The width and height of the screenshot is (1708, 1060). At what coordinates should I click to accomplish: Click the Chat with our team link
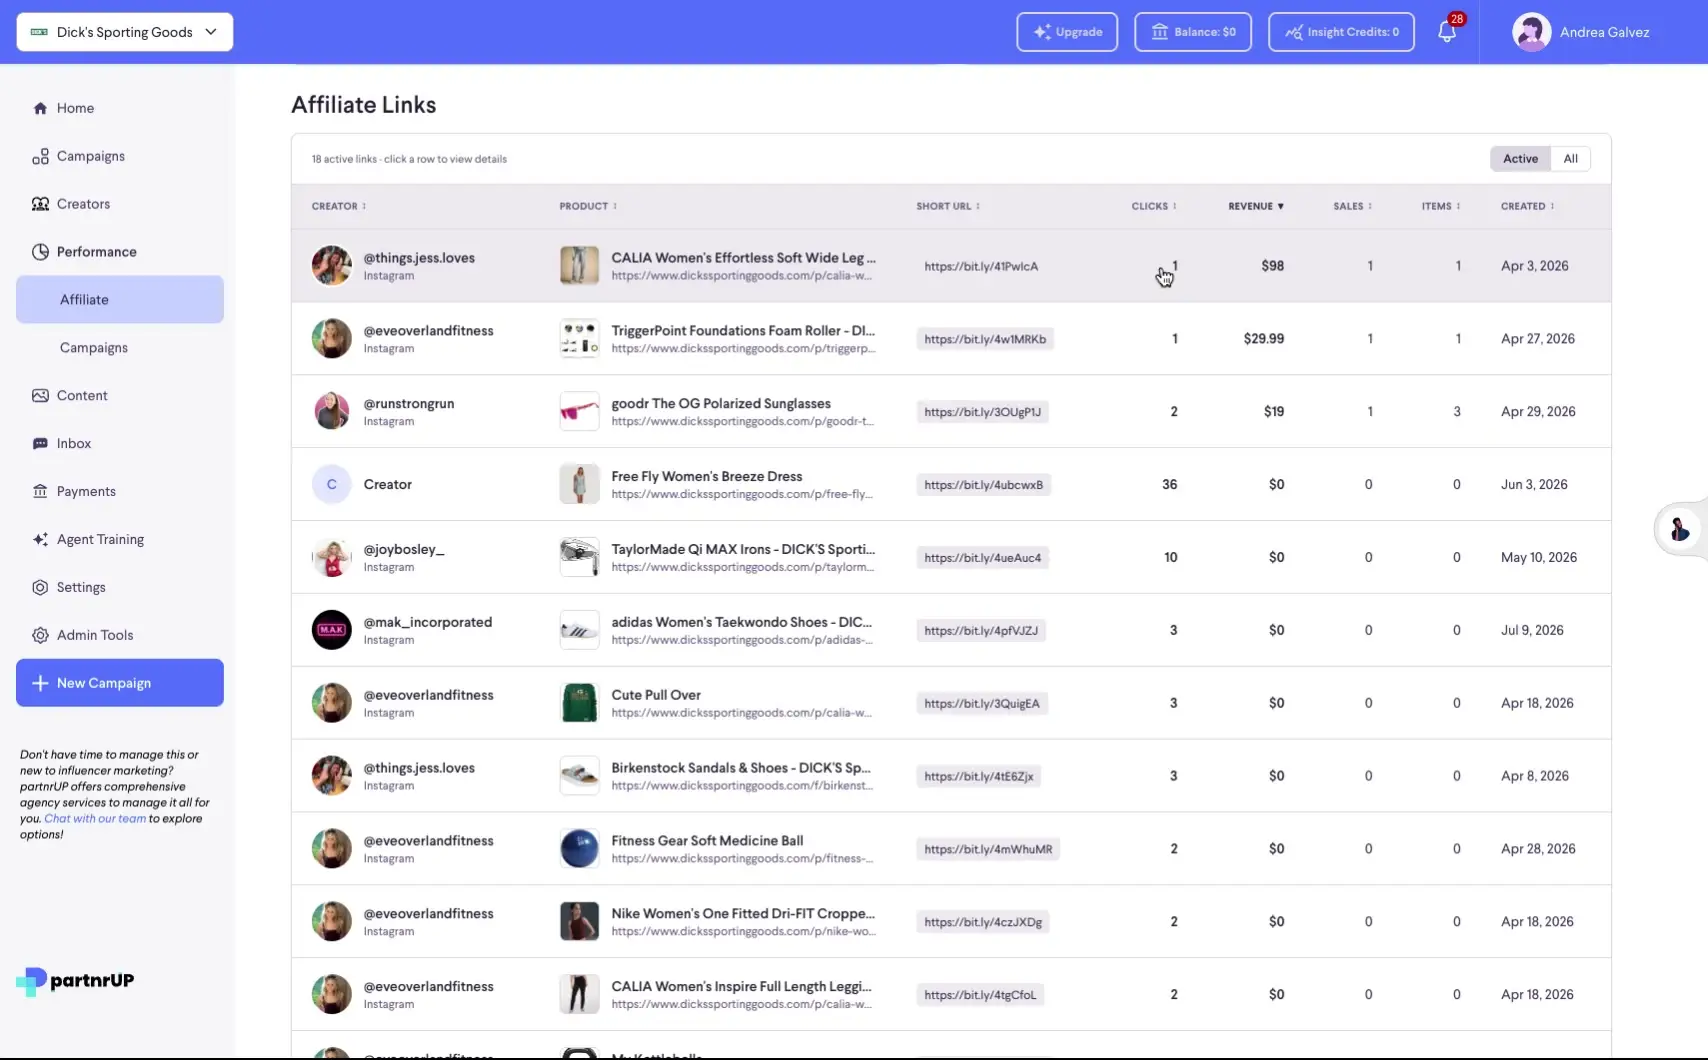tap(95, 818)
